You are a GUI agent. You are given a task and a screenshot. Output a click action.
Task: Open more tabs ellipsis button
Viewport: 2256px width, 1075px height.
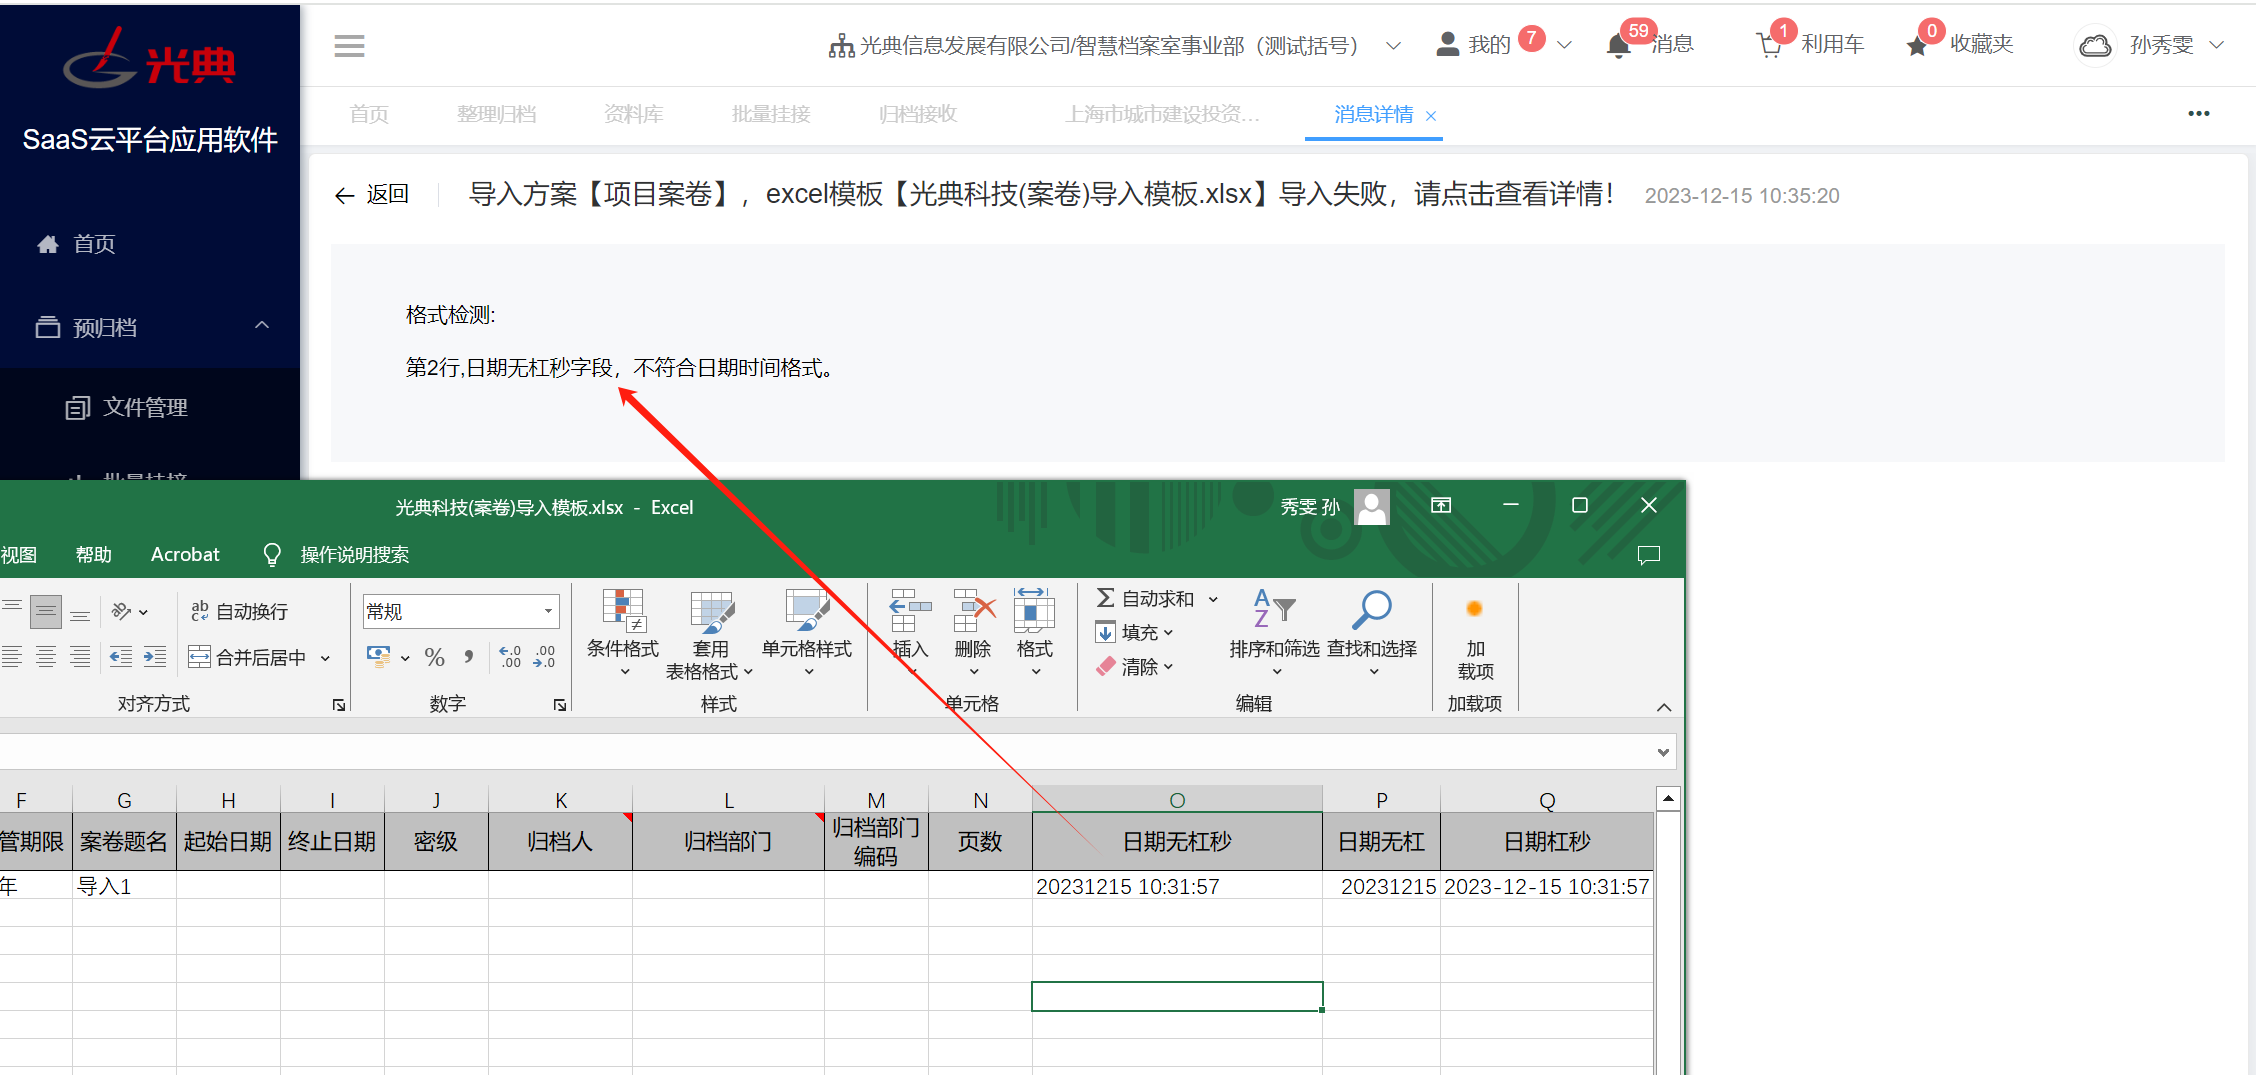tap(2199, 113)
